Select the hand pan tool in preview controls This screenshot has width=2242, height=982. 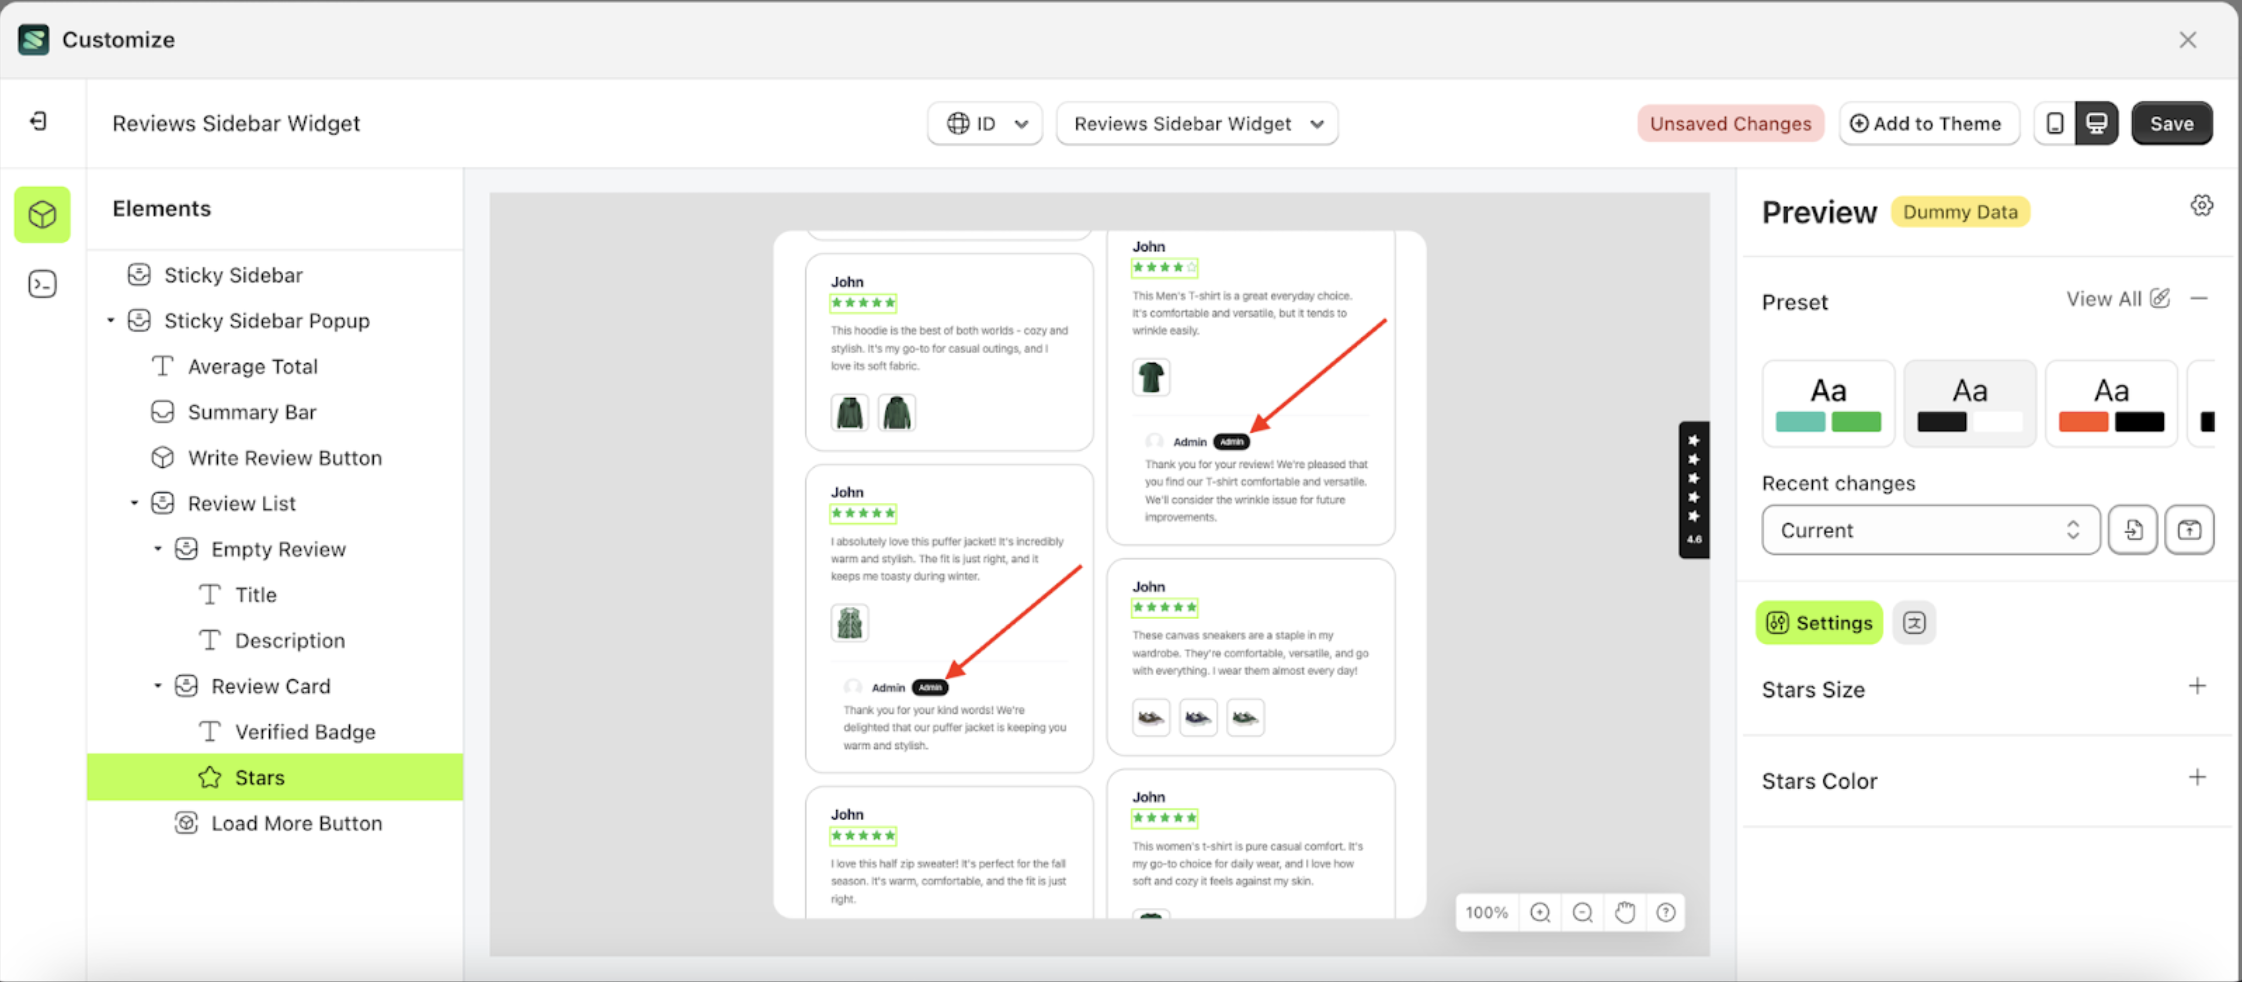coord(1624,912)
